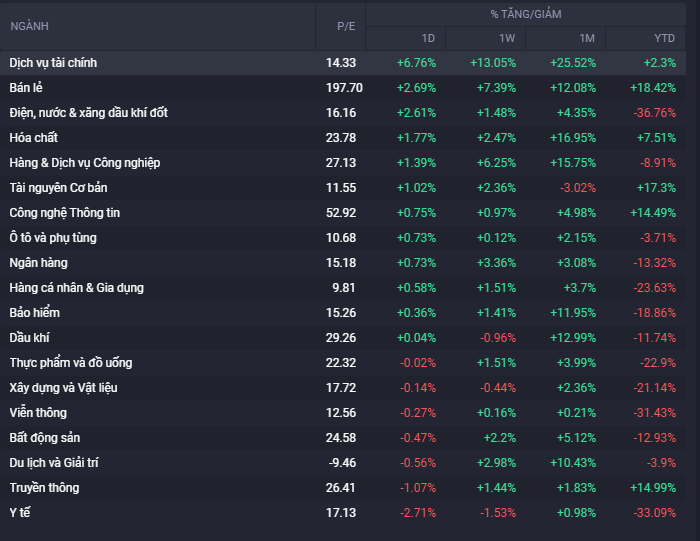
Task: Open the Bất động sản sector
Action: tap(45, 438)
